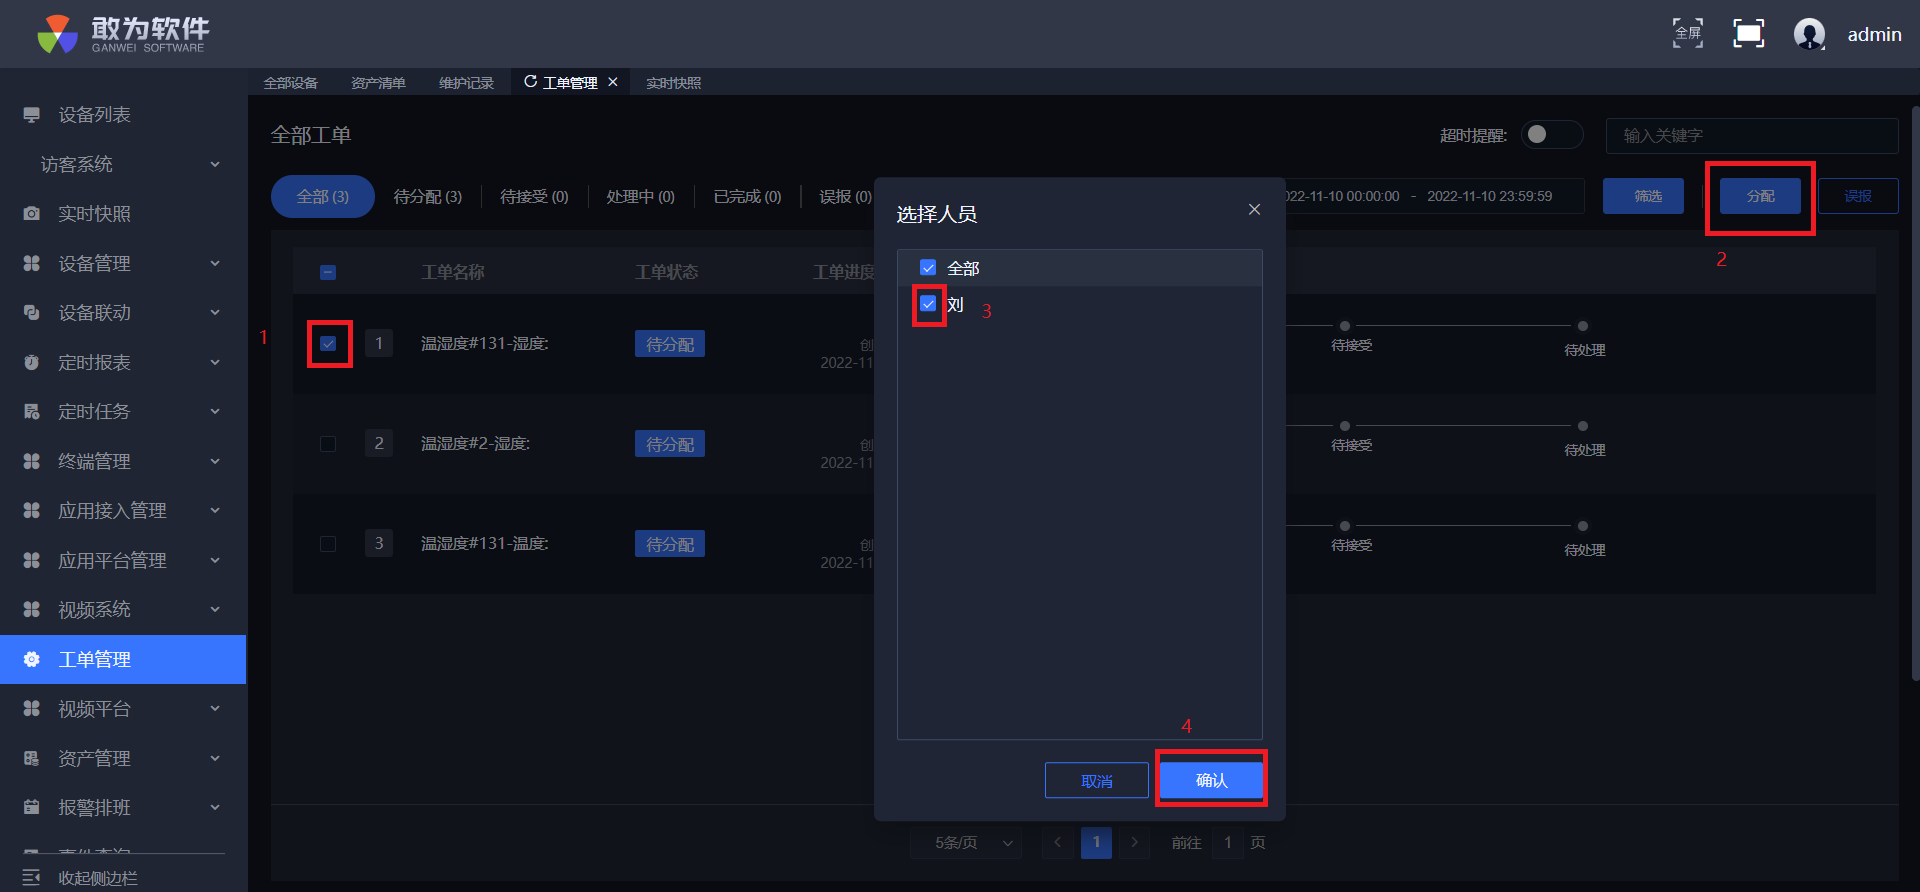Select the 全部 (3) filter tab
This screenshot has height=892, width=1920.
tap(323, 197)
